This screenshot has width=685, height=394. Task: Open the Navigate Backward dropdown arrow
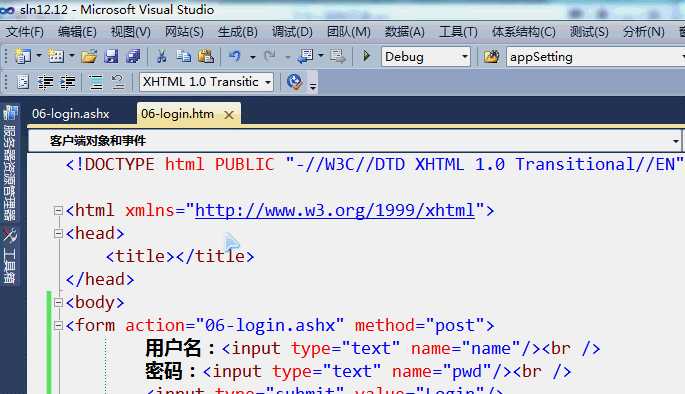(321, 56)
